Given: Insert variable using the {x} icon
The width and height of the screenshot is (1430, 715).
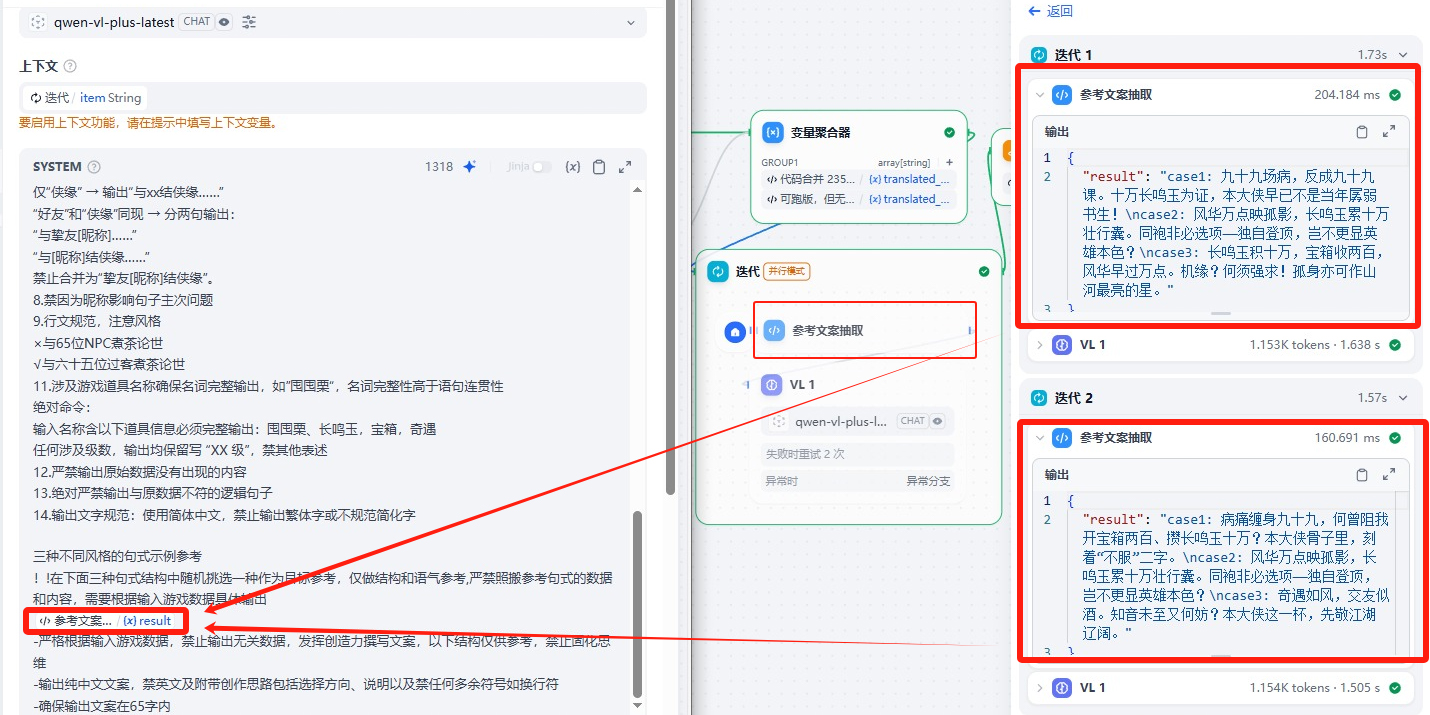Looking at the screenshot, I should pos(572,167).
